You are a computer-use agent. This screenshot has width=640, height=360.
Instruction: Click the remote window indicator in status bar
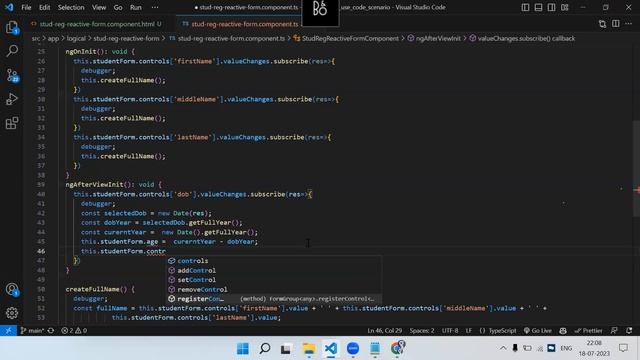click(8, 331)
